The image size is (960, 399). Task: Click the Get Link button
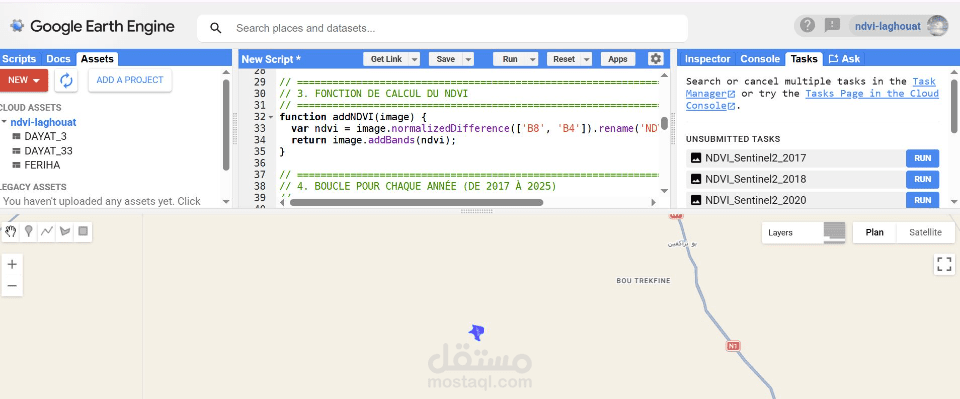tap(386, 59)
